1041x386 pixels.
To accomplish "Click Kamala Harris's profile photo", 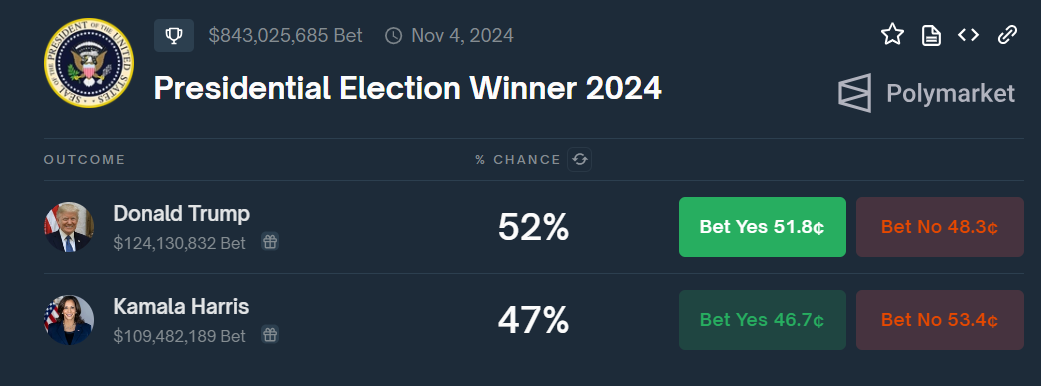I will pos(69,320).
